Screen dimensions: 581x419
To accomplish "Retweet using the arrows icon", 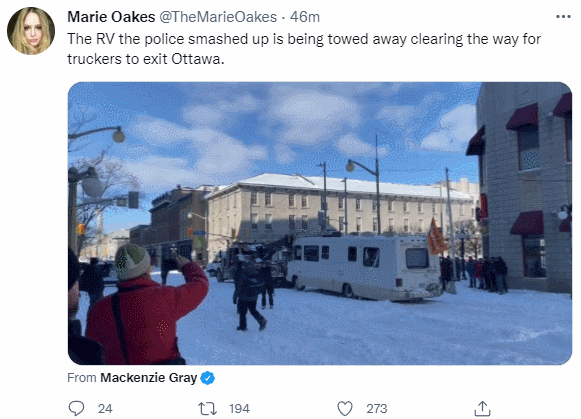I will 208,409.
